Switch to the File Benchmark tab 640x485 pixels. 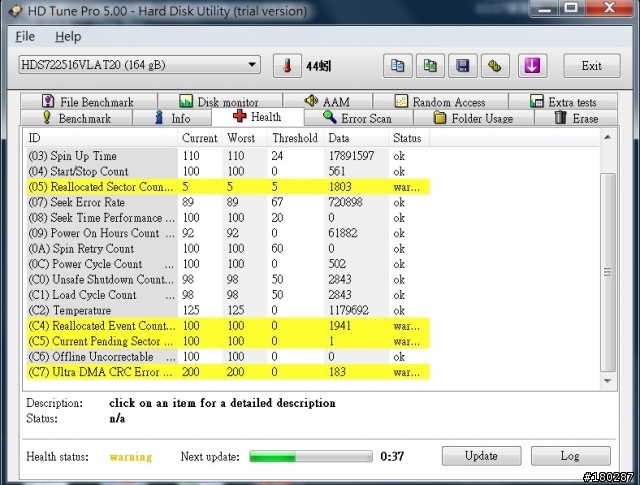(x=89, y=101)
